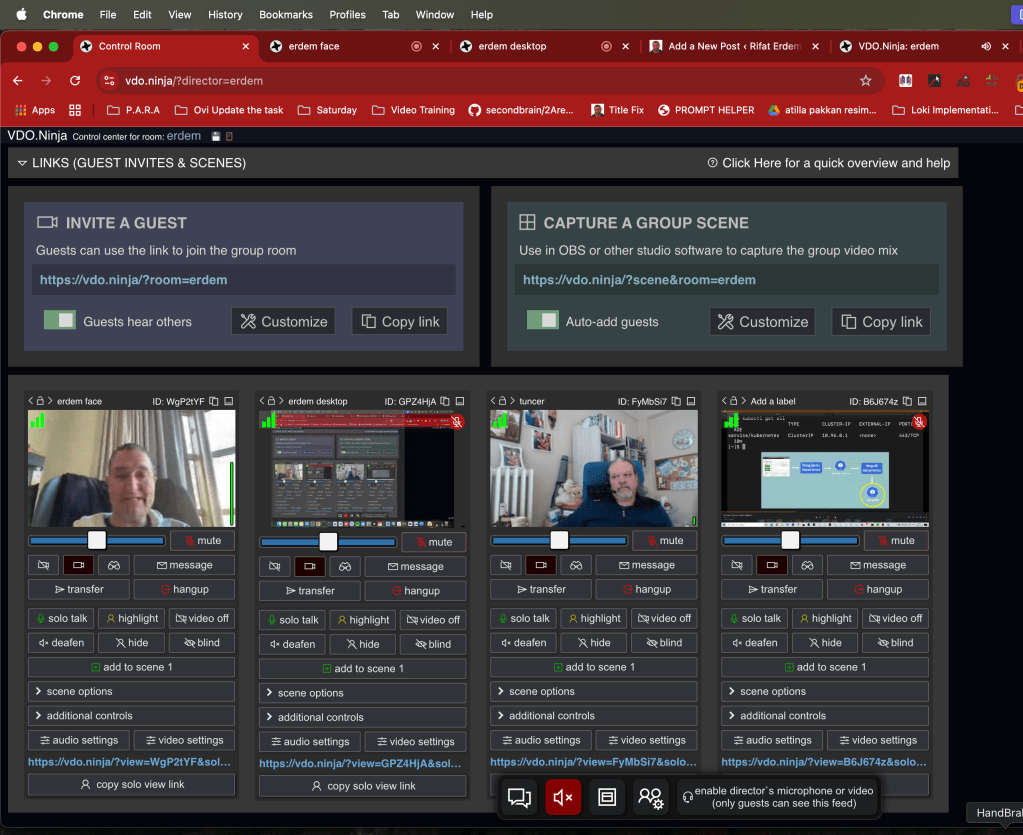Image resolution: width=1023 pixels, height=835 pixels.
Task: Click the tuncer video preview thumbnail
Action: click(x=594, y=468)
